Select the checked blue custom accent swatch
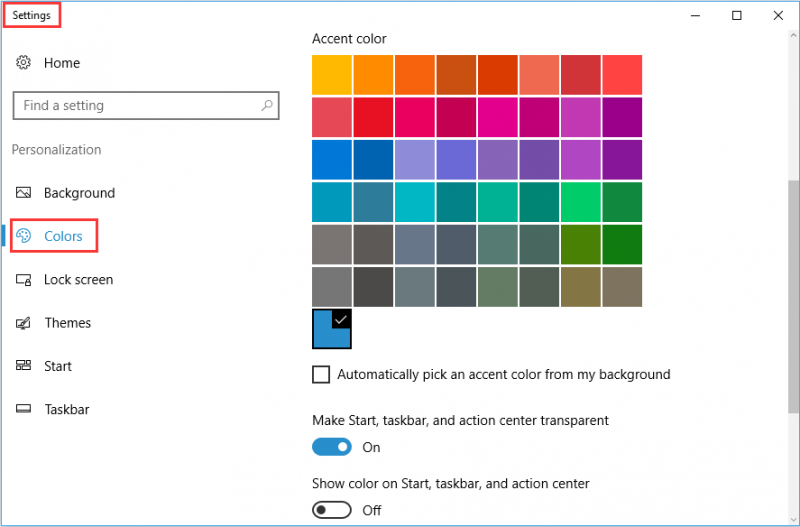Viewport: 800px width, 527px height. tap(332, 329)
